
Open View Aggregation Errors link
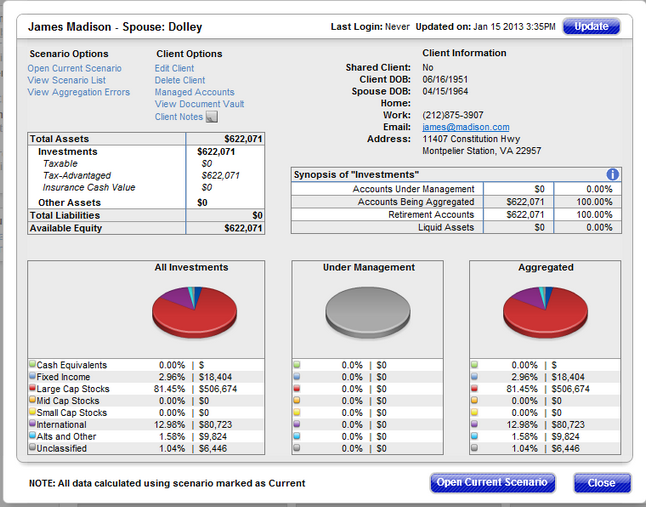point(79,92)
